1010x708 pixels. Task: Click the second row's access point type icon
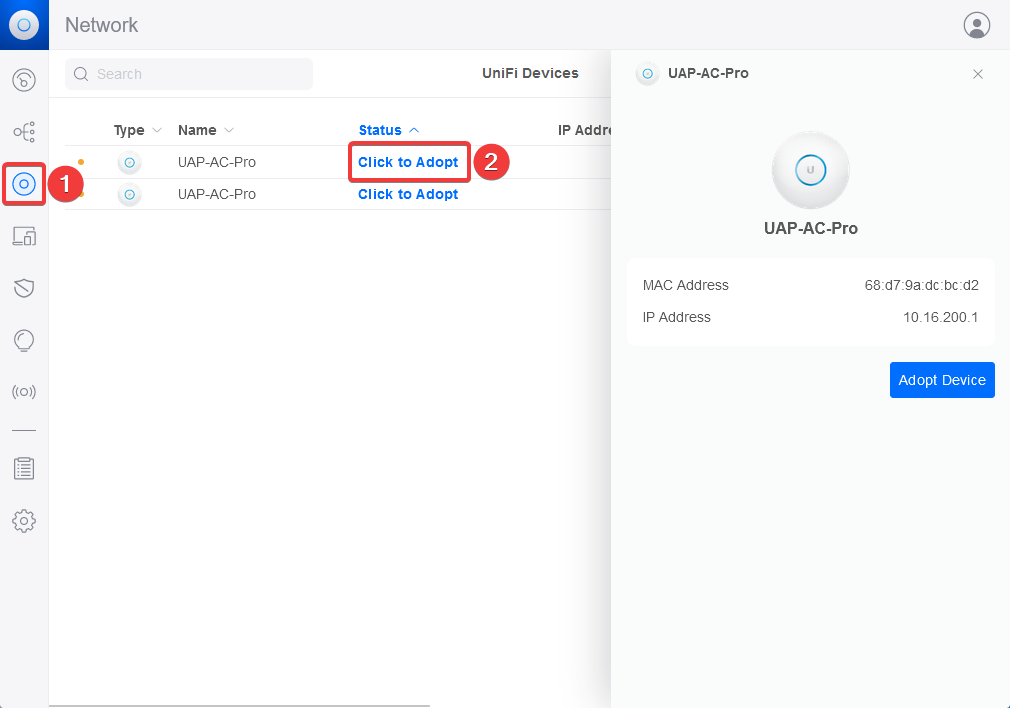[x=129, y=195]
